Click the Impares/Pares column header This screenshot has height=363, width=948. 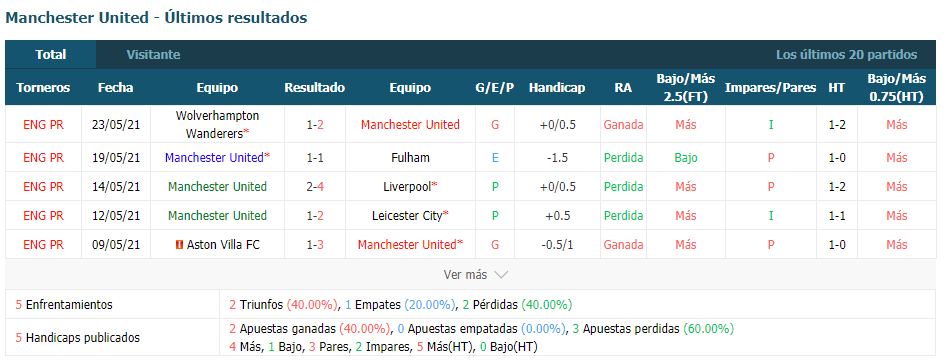click(770, 88)
